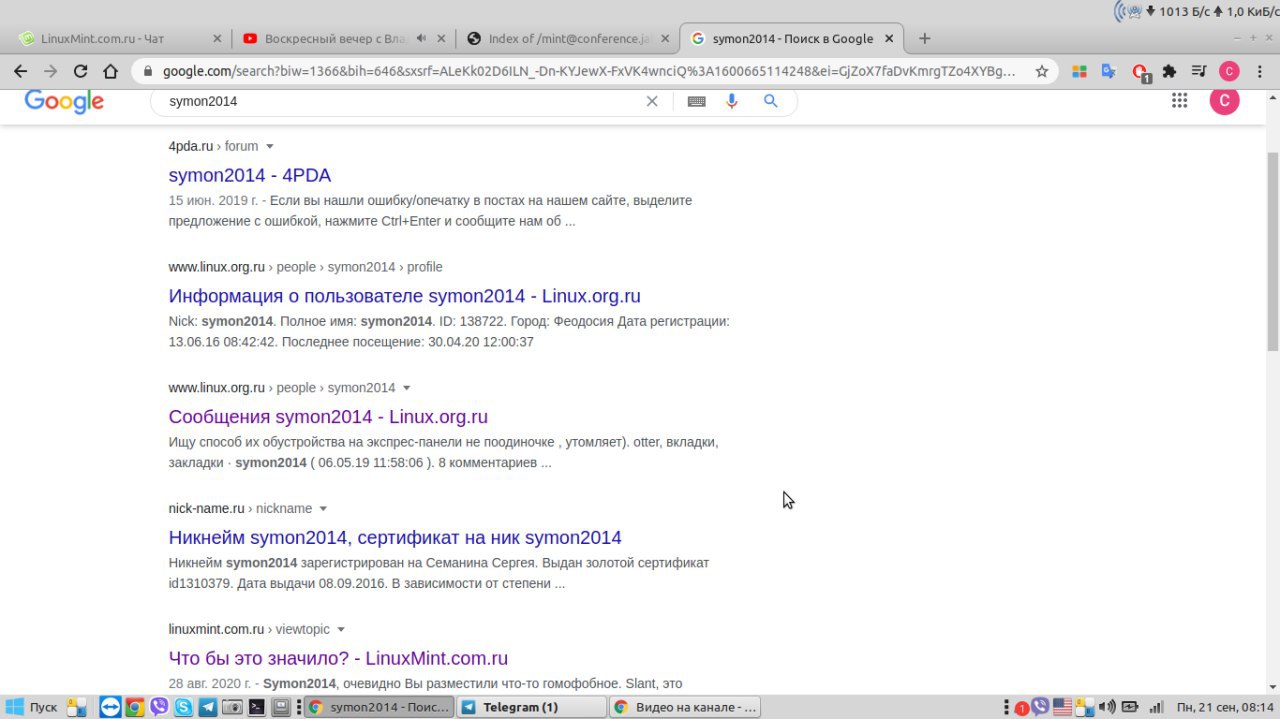Open the symon2014 - 4PDA result
This screenshot has width=1280, height=719.
(250, 175)
